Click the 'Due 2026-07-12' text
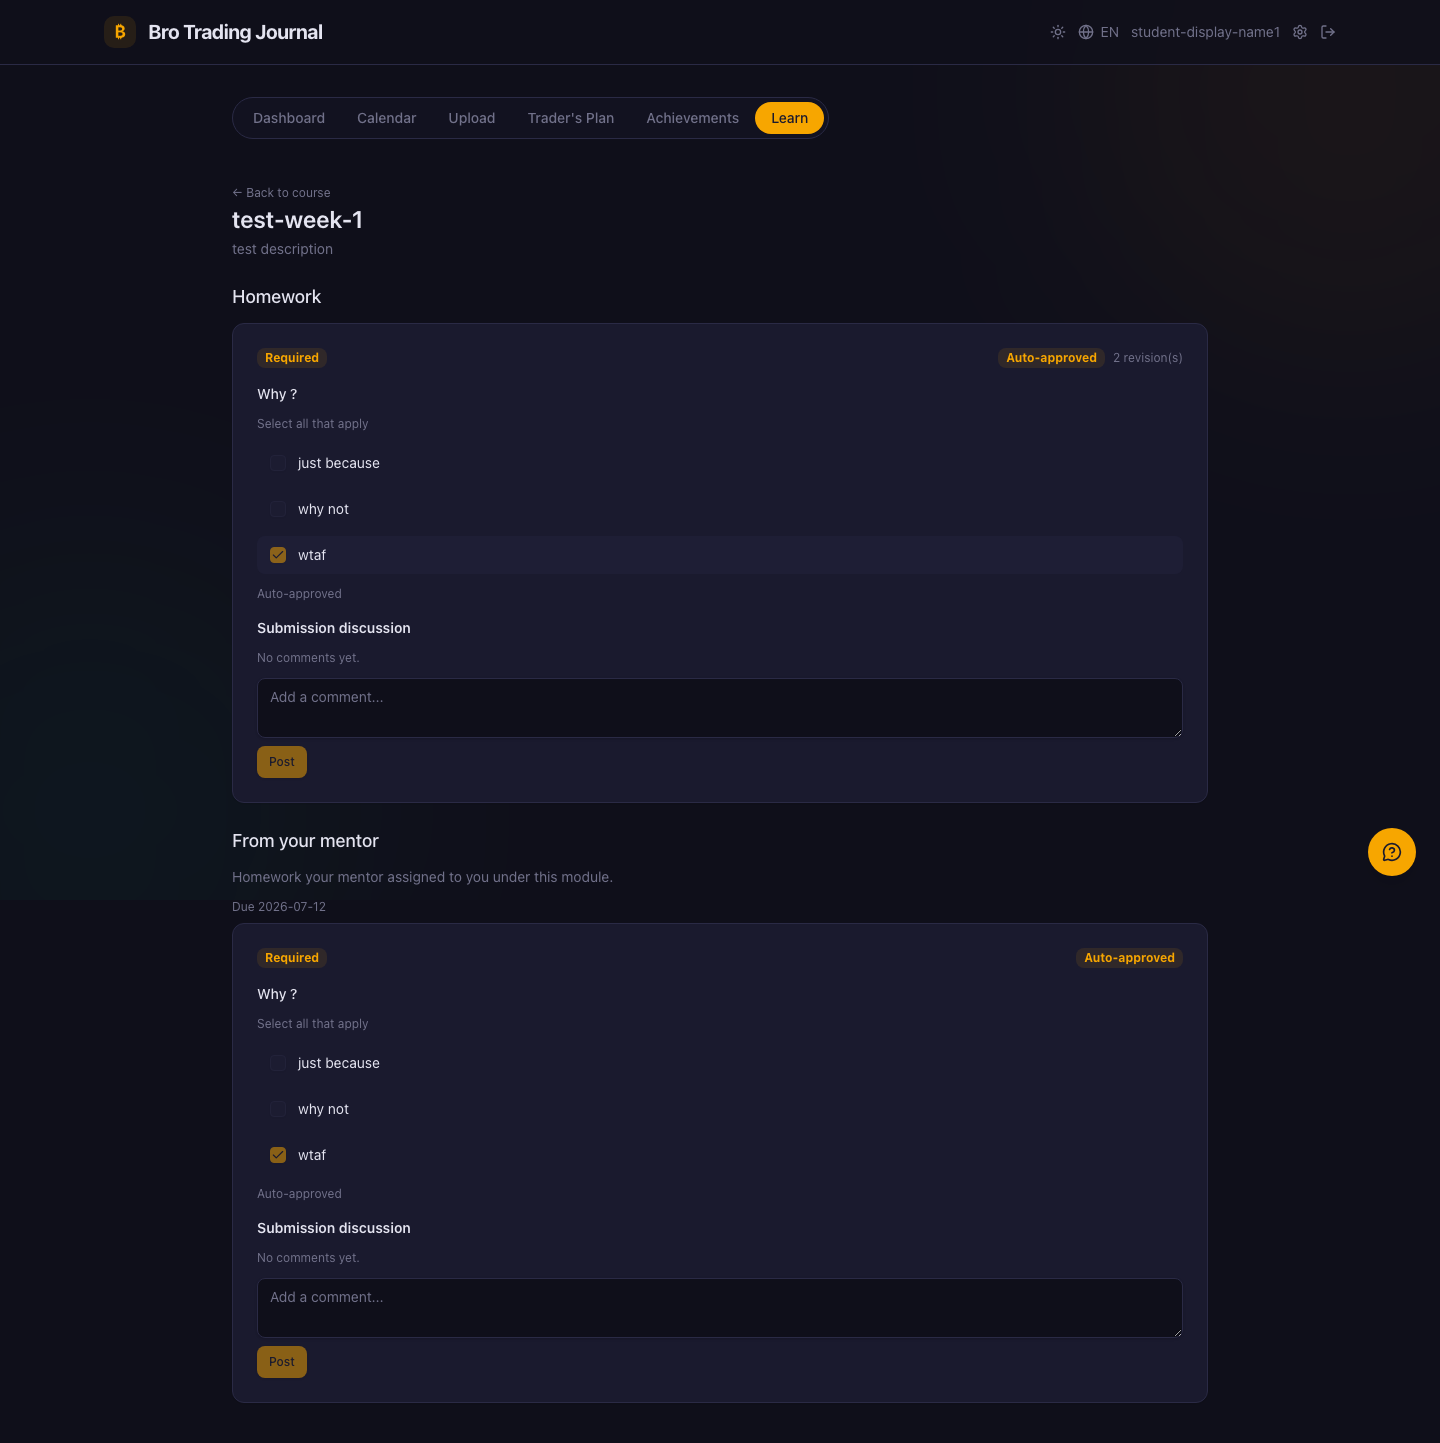This screenshot has height=1443, width=1440. (279, 907)
